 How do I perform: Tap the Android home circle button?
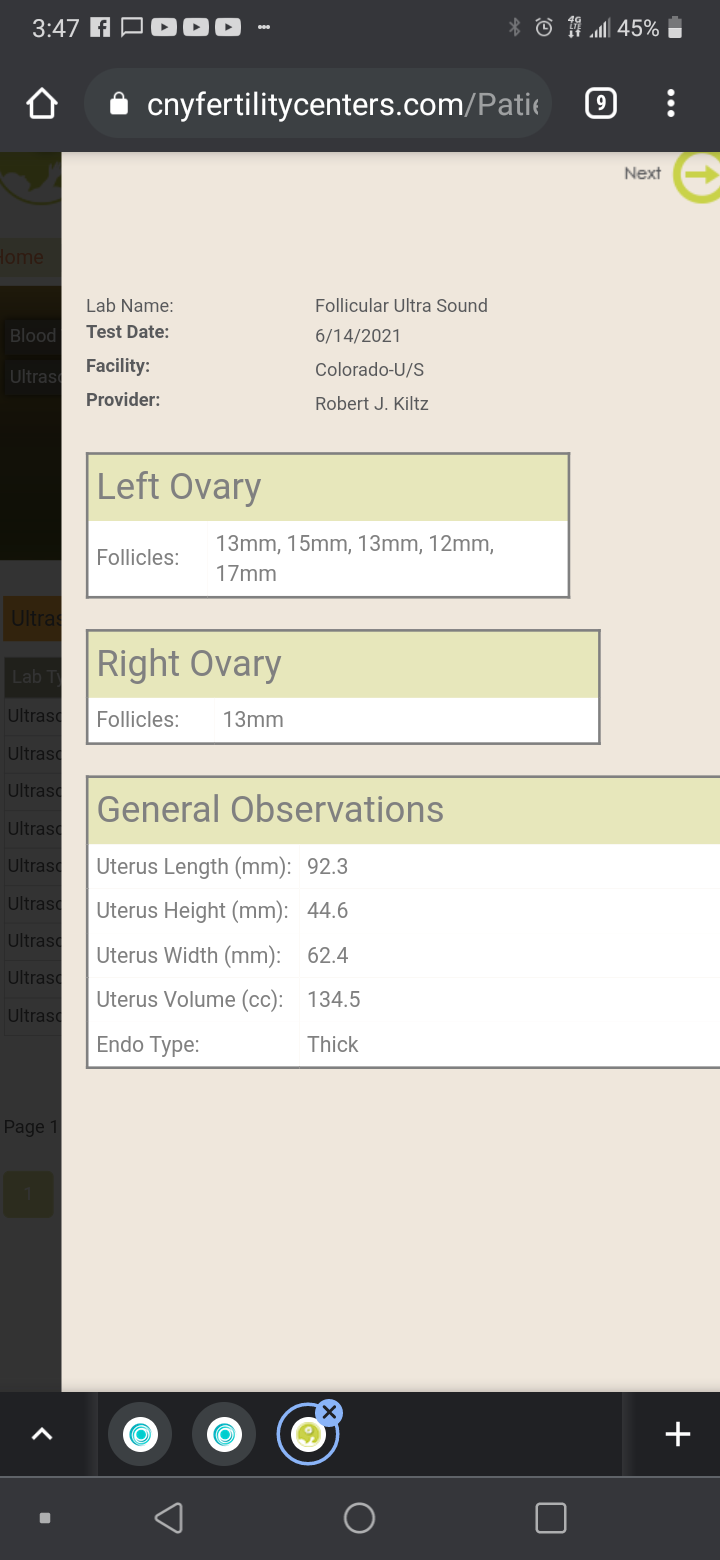(359, 1518)
